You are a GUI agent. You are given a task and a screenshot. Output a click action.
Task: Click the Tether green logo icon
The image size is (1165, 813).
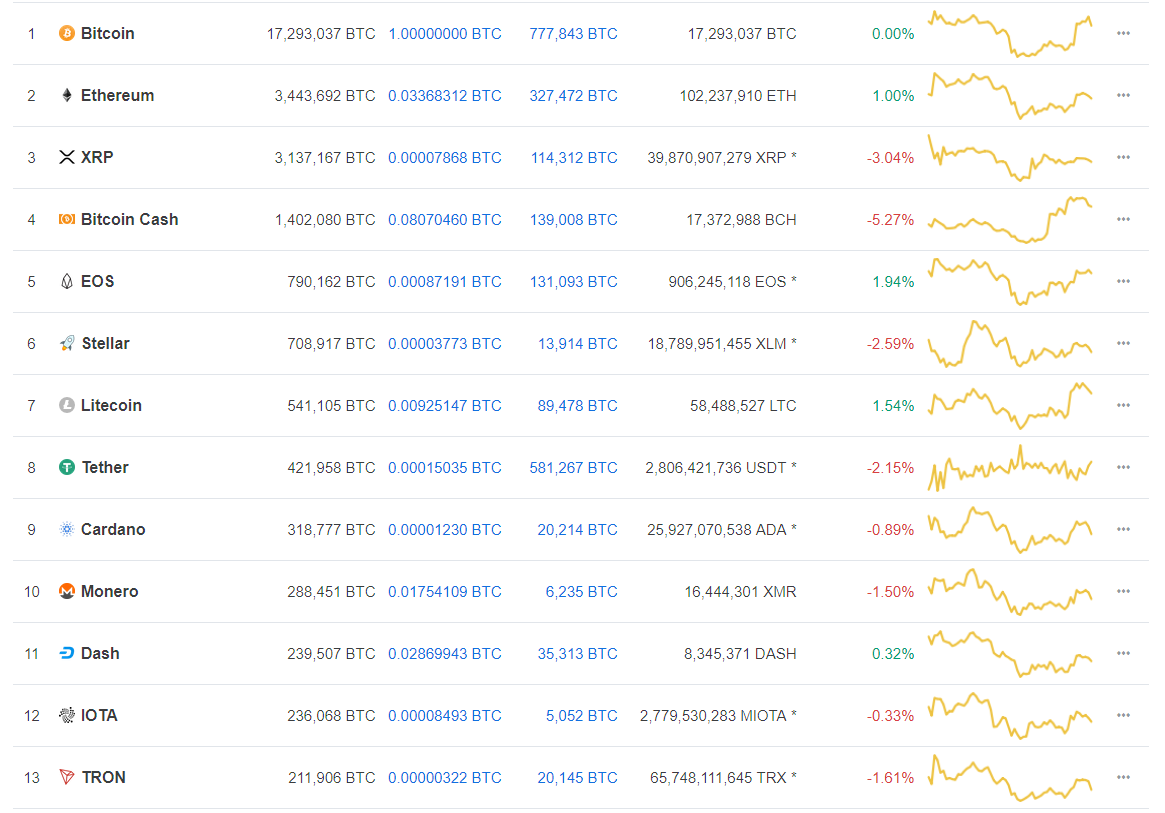(67, 468)
